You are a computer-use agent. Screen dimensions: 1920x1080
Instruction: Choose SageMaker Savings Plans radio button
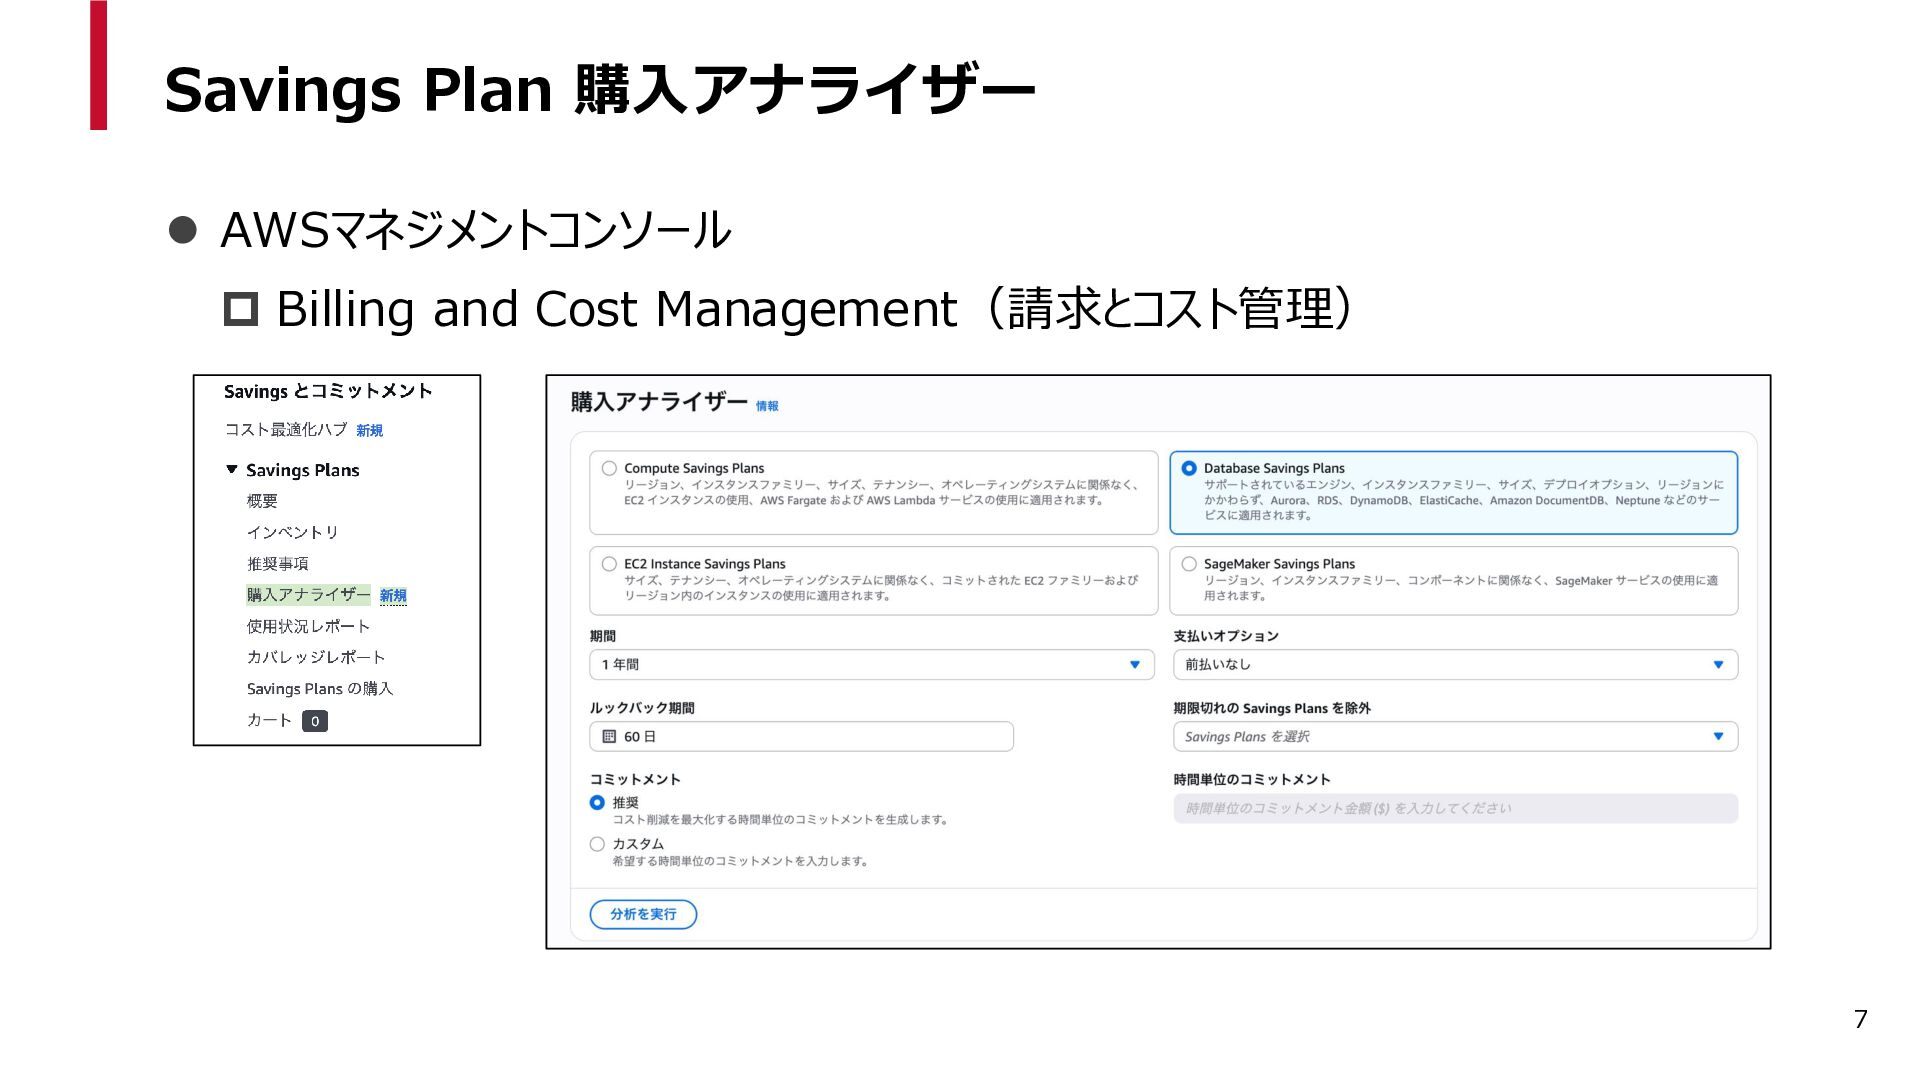coord(1189,564)
